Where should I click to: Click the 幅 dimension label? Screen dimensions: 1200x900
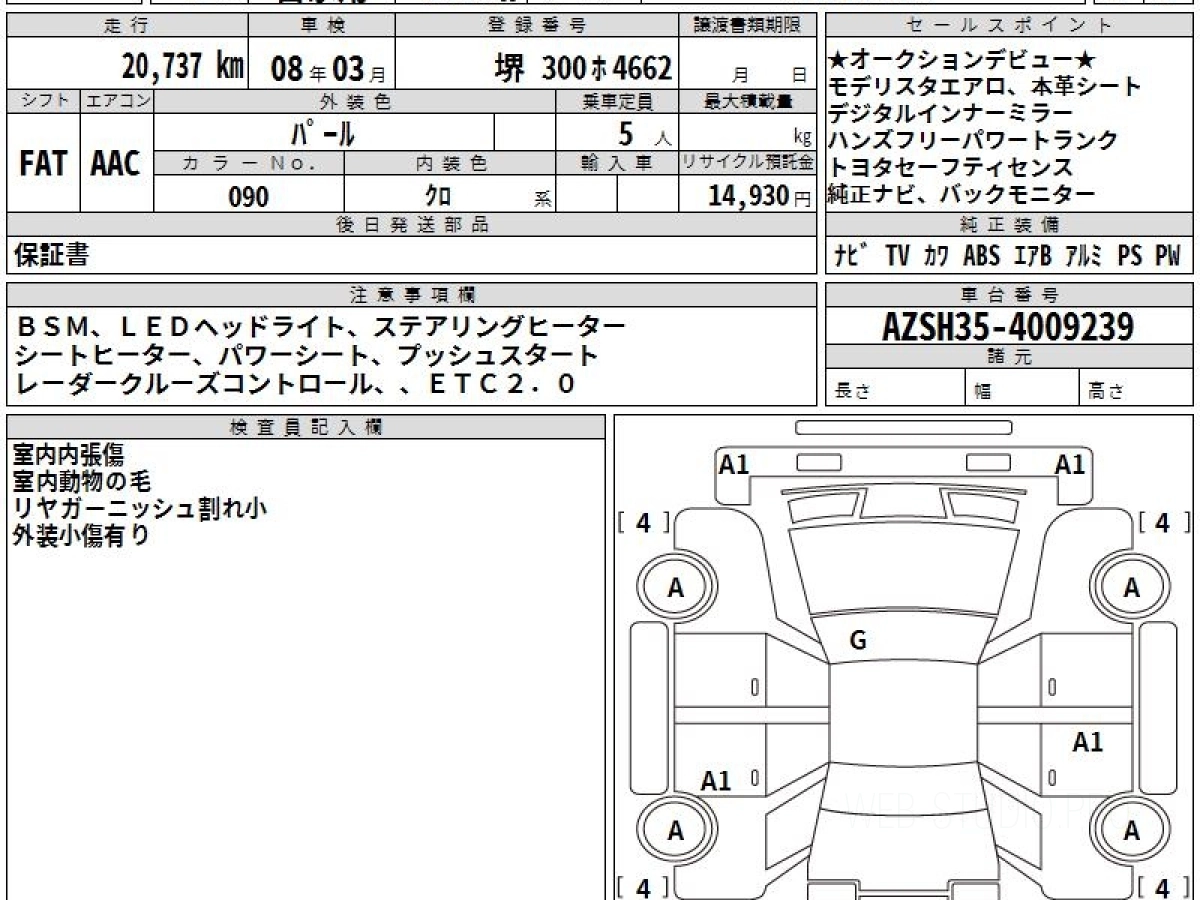coord(983,391)
